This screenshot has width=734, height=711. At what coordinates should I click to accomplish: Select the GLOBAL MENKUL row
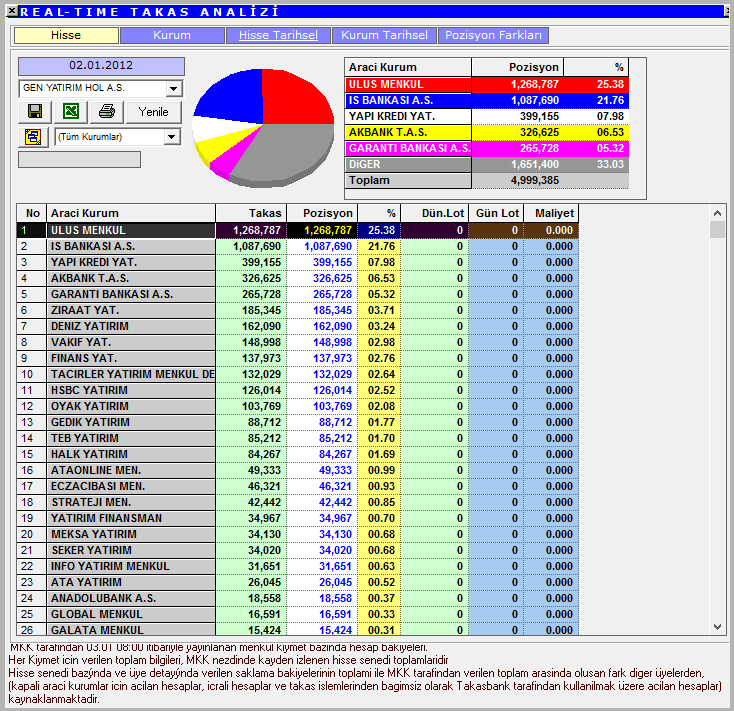298,614
